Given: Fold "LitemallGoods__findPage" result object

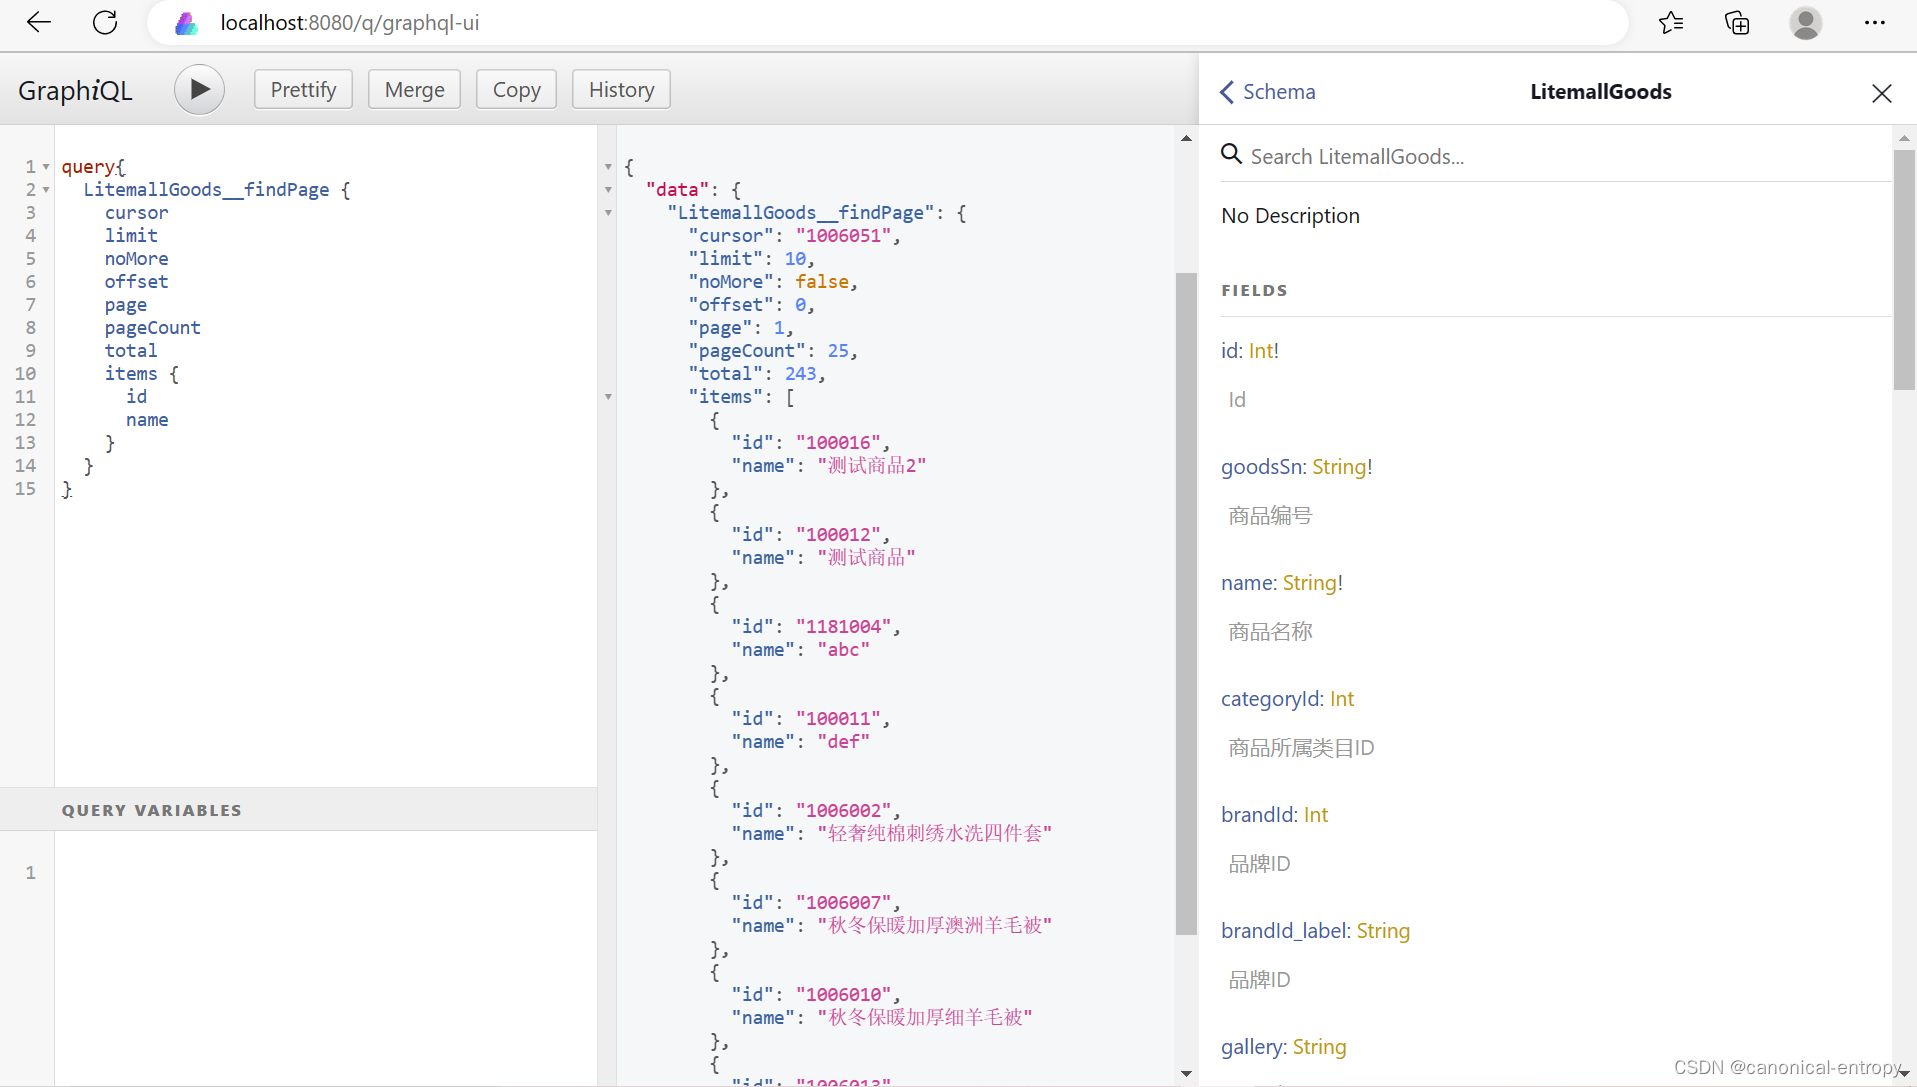Looking at the screenshot, I should (x=608, y=213).
